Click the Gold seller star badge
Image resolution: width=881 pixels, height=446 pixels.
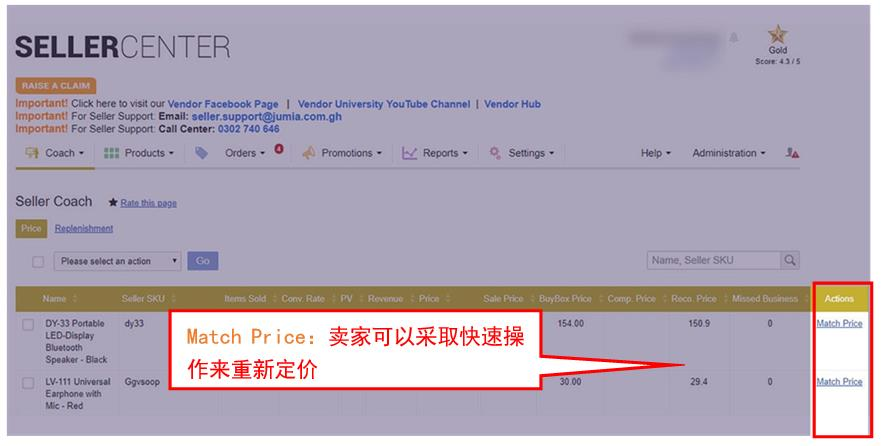[x=778, y=34]
